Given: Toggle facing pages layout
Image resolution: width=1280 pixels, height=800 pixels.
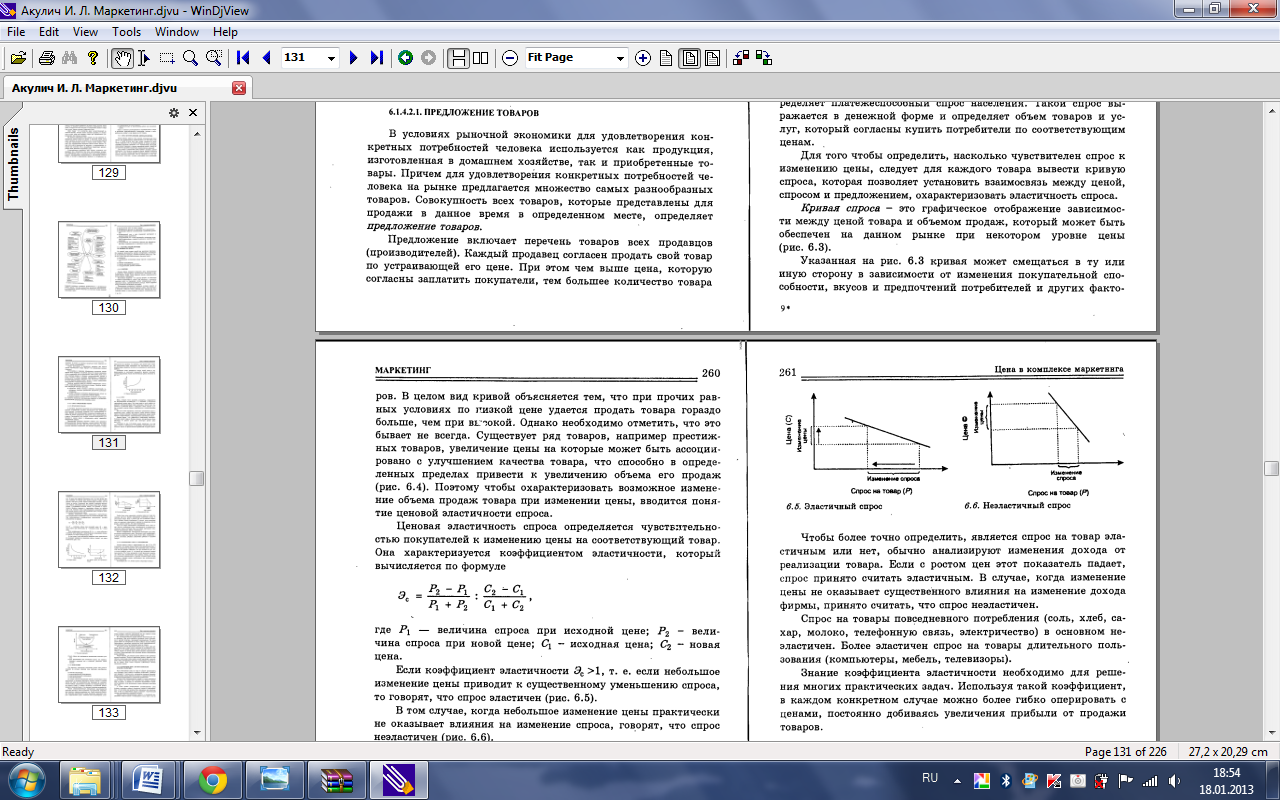Looking at the screenshot, I should [x=480, y=58].
